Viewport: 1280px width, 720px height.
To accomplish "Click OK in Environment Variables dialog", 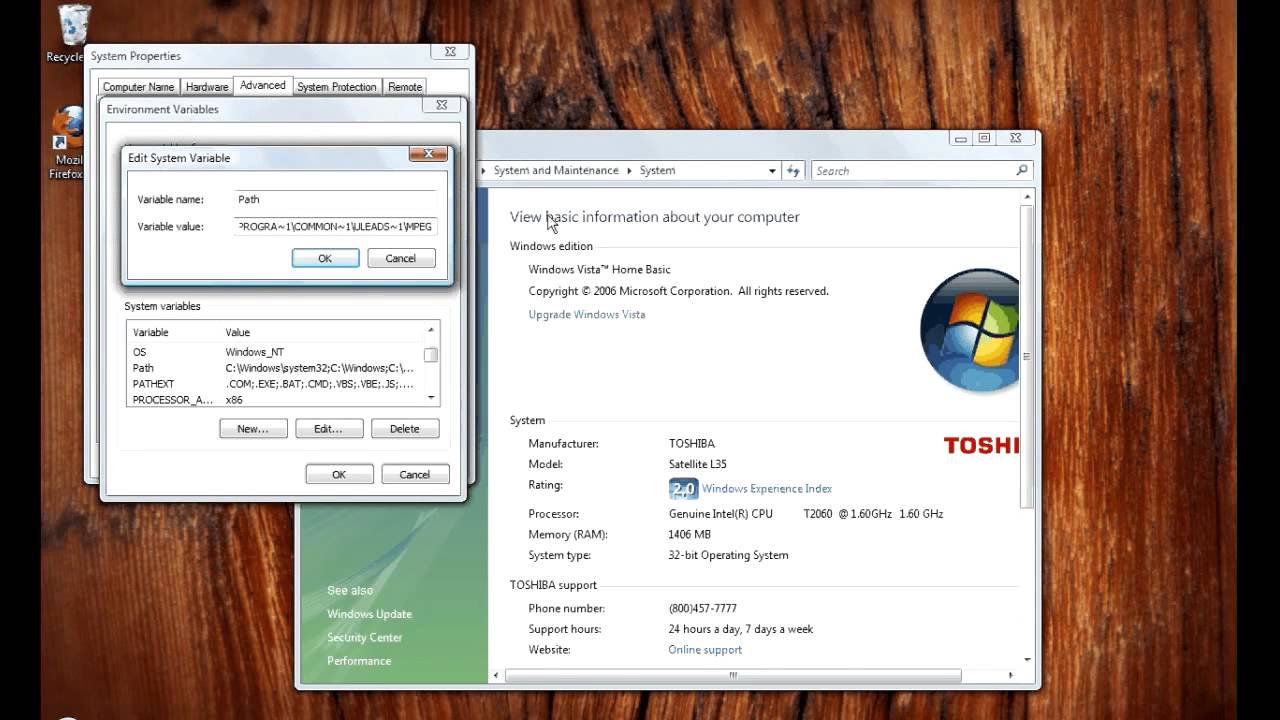I will coord(339,474).
